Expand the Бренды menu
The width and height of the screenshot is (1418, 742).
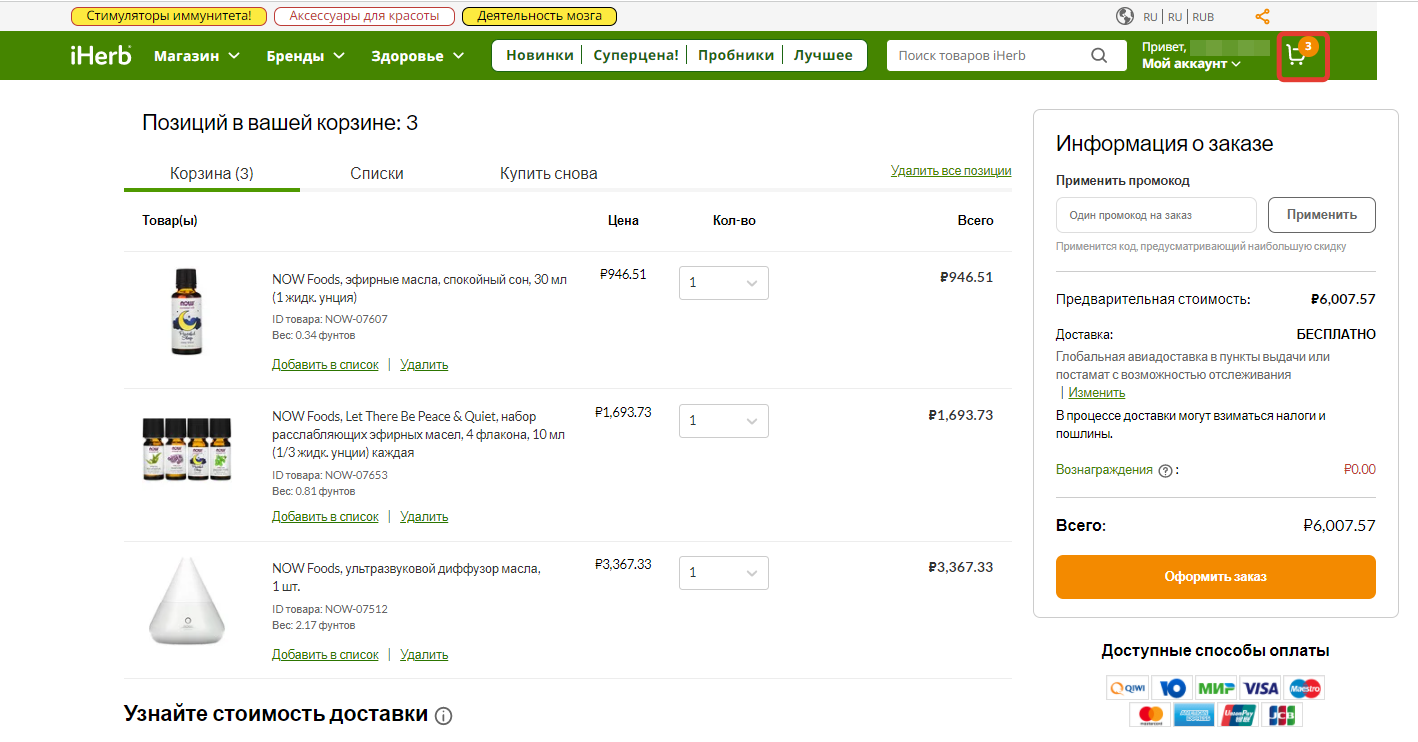(x=305, y=56)
